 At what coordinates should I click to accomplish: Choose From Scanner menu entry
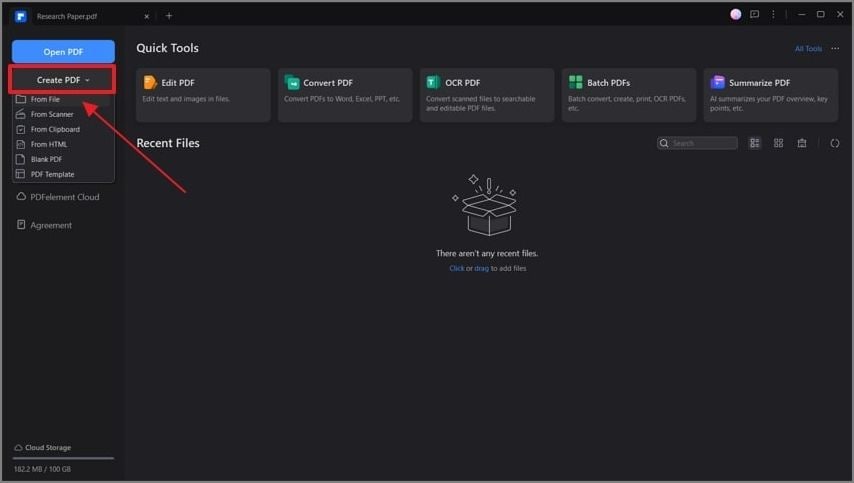coord(63,114)
